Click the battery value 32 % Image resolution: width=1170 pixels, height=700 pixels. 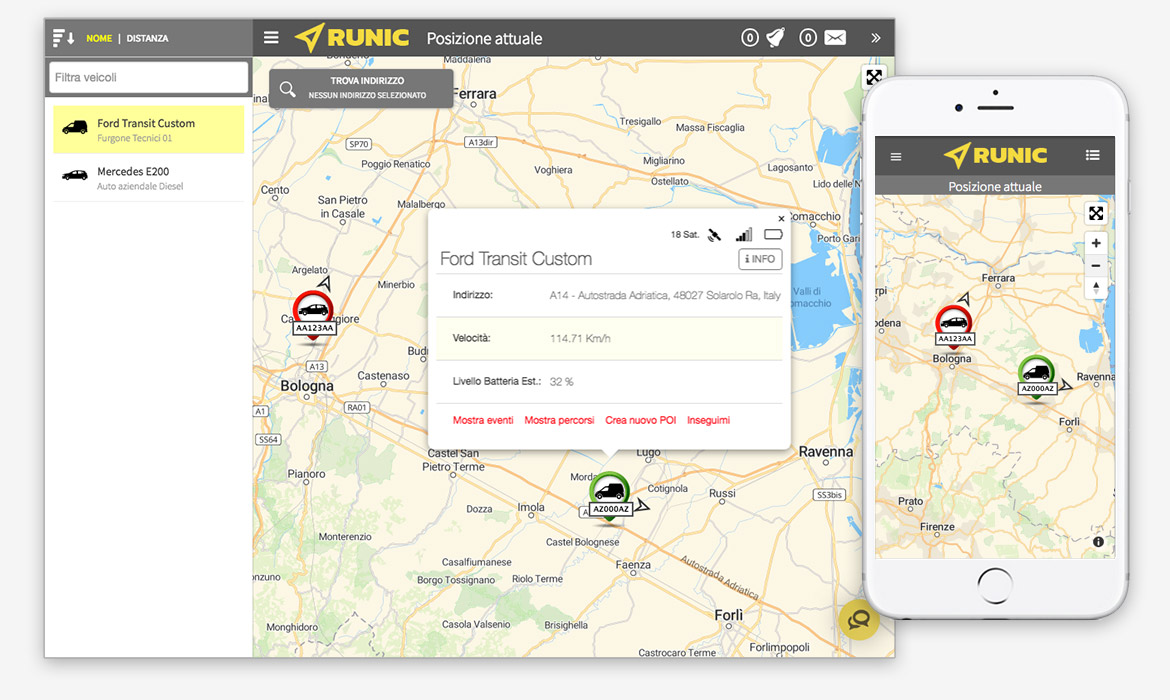point(561,382)
